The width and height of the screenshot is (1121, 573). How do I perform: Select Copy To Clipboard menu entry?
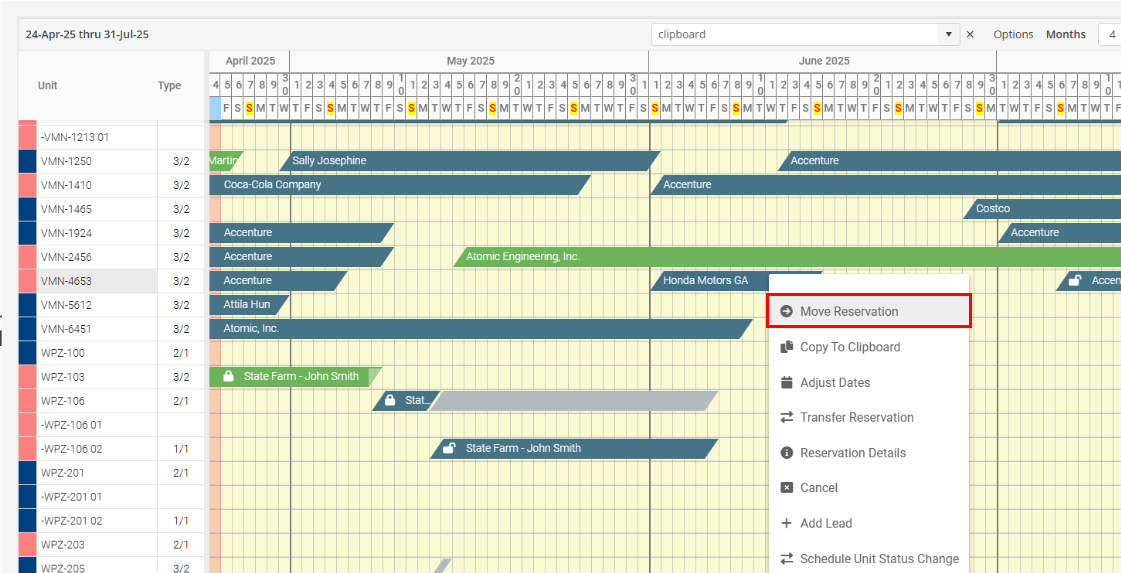(849, 347)
